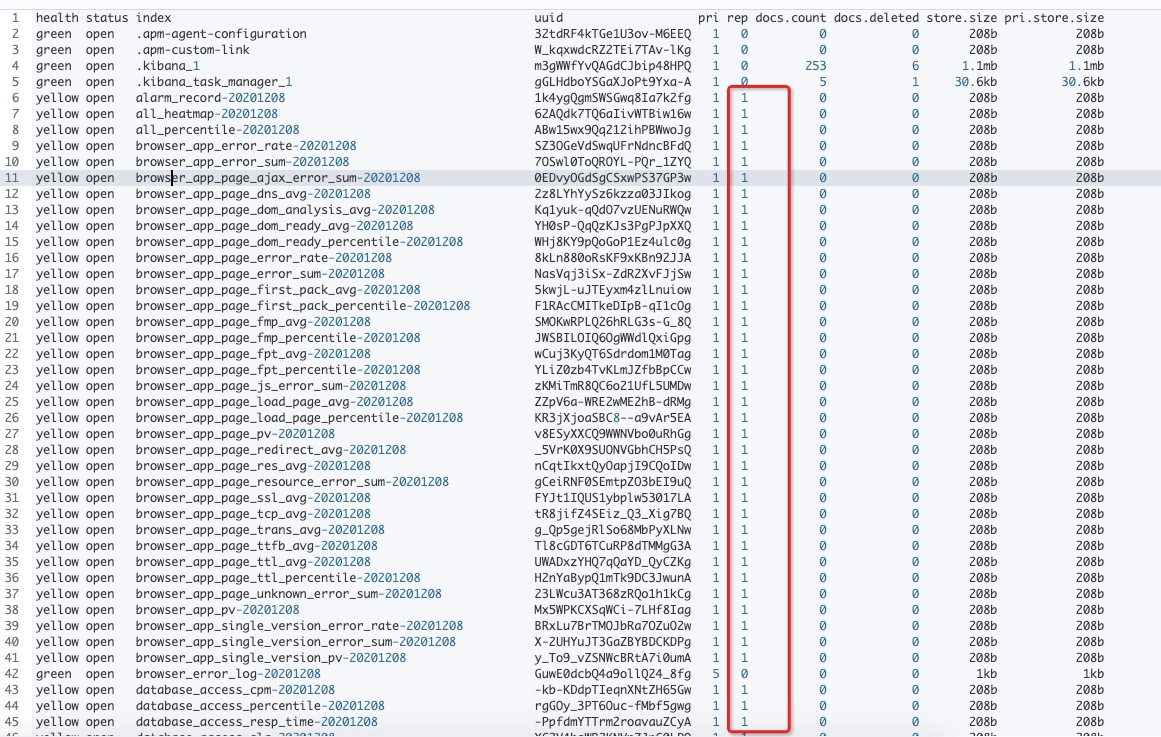Click 'browser_app_single_version_error_sum-20201208' text

295,642
